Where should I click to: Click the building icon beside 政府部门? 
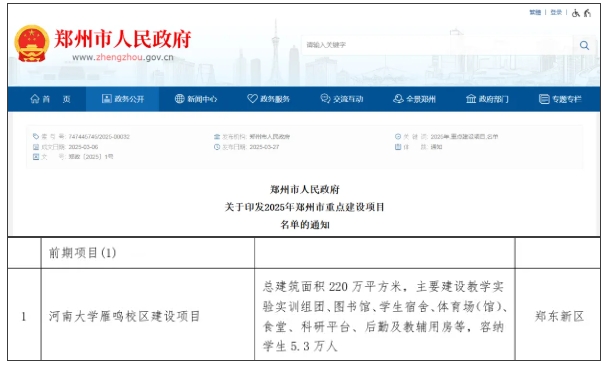471,98
